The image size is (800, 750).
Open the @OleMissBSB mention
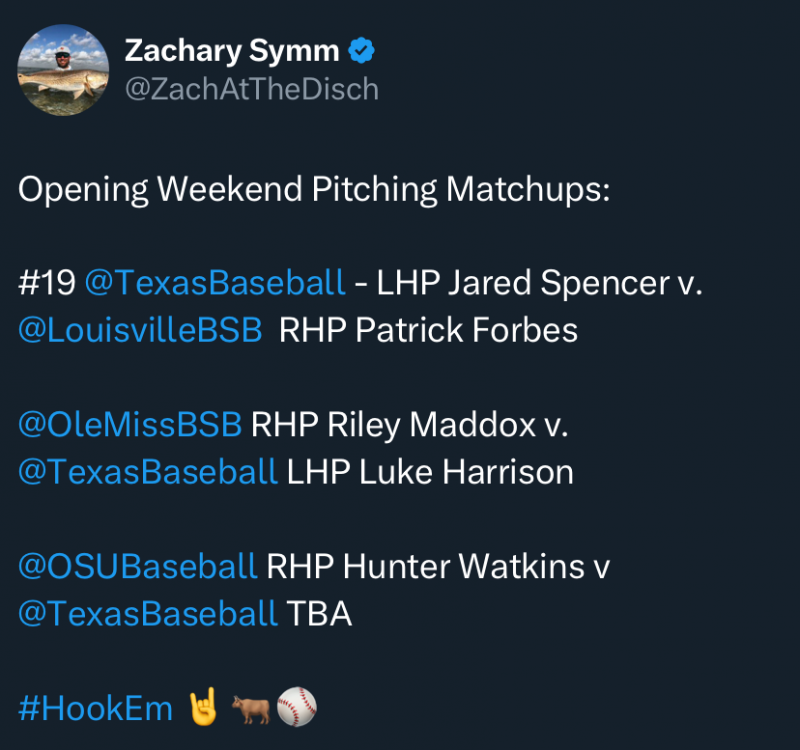pyautogui.click(x=130, y=424)
